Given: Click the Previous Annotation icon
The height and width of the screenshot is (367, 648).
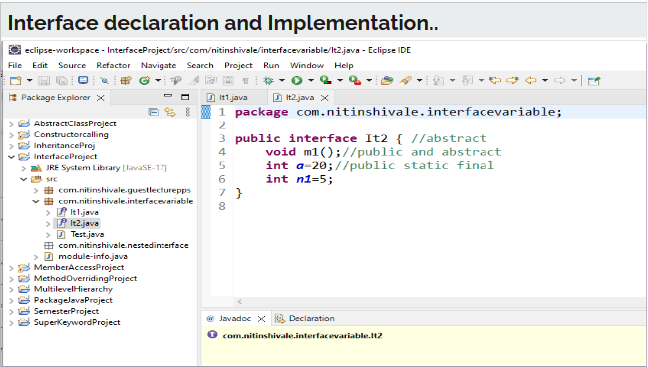Looking at the screenshot, I should 467,81.
